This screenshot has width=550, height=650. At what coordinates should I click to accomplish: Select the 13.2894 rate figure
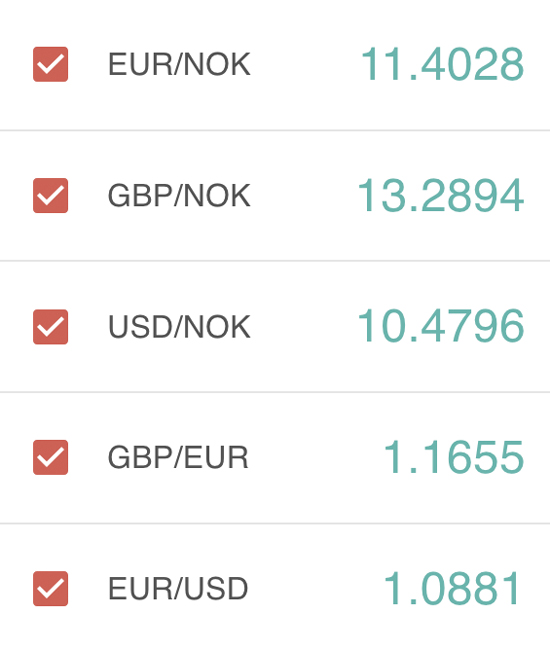pos(441,195)
